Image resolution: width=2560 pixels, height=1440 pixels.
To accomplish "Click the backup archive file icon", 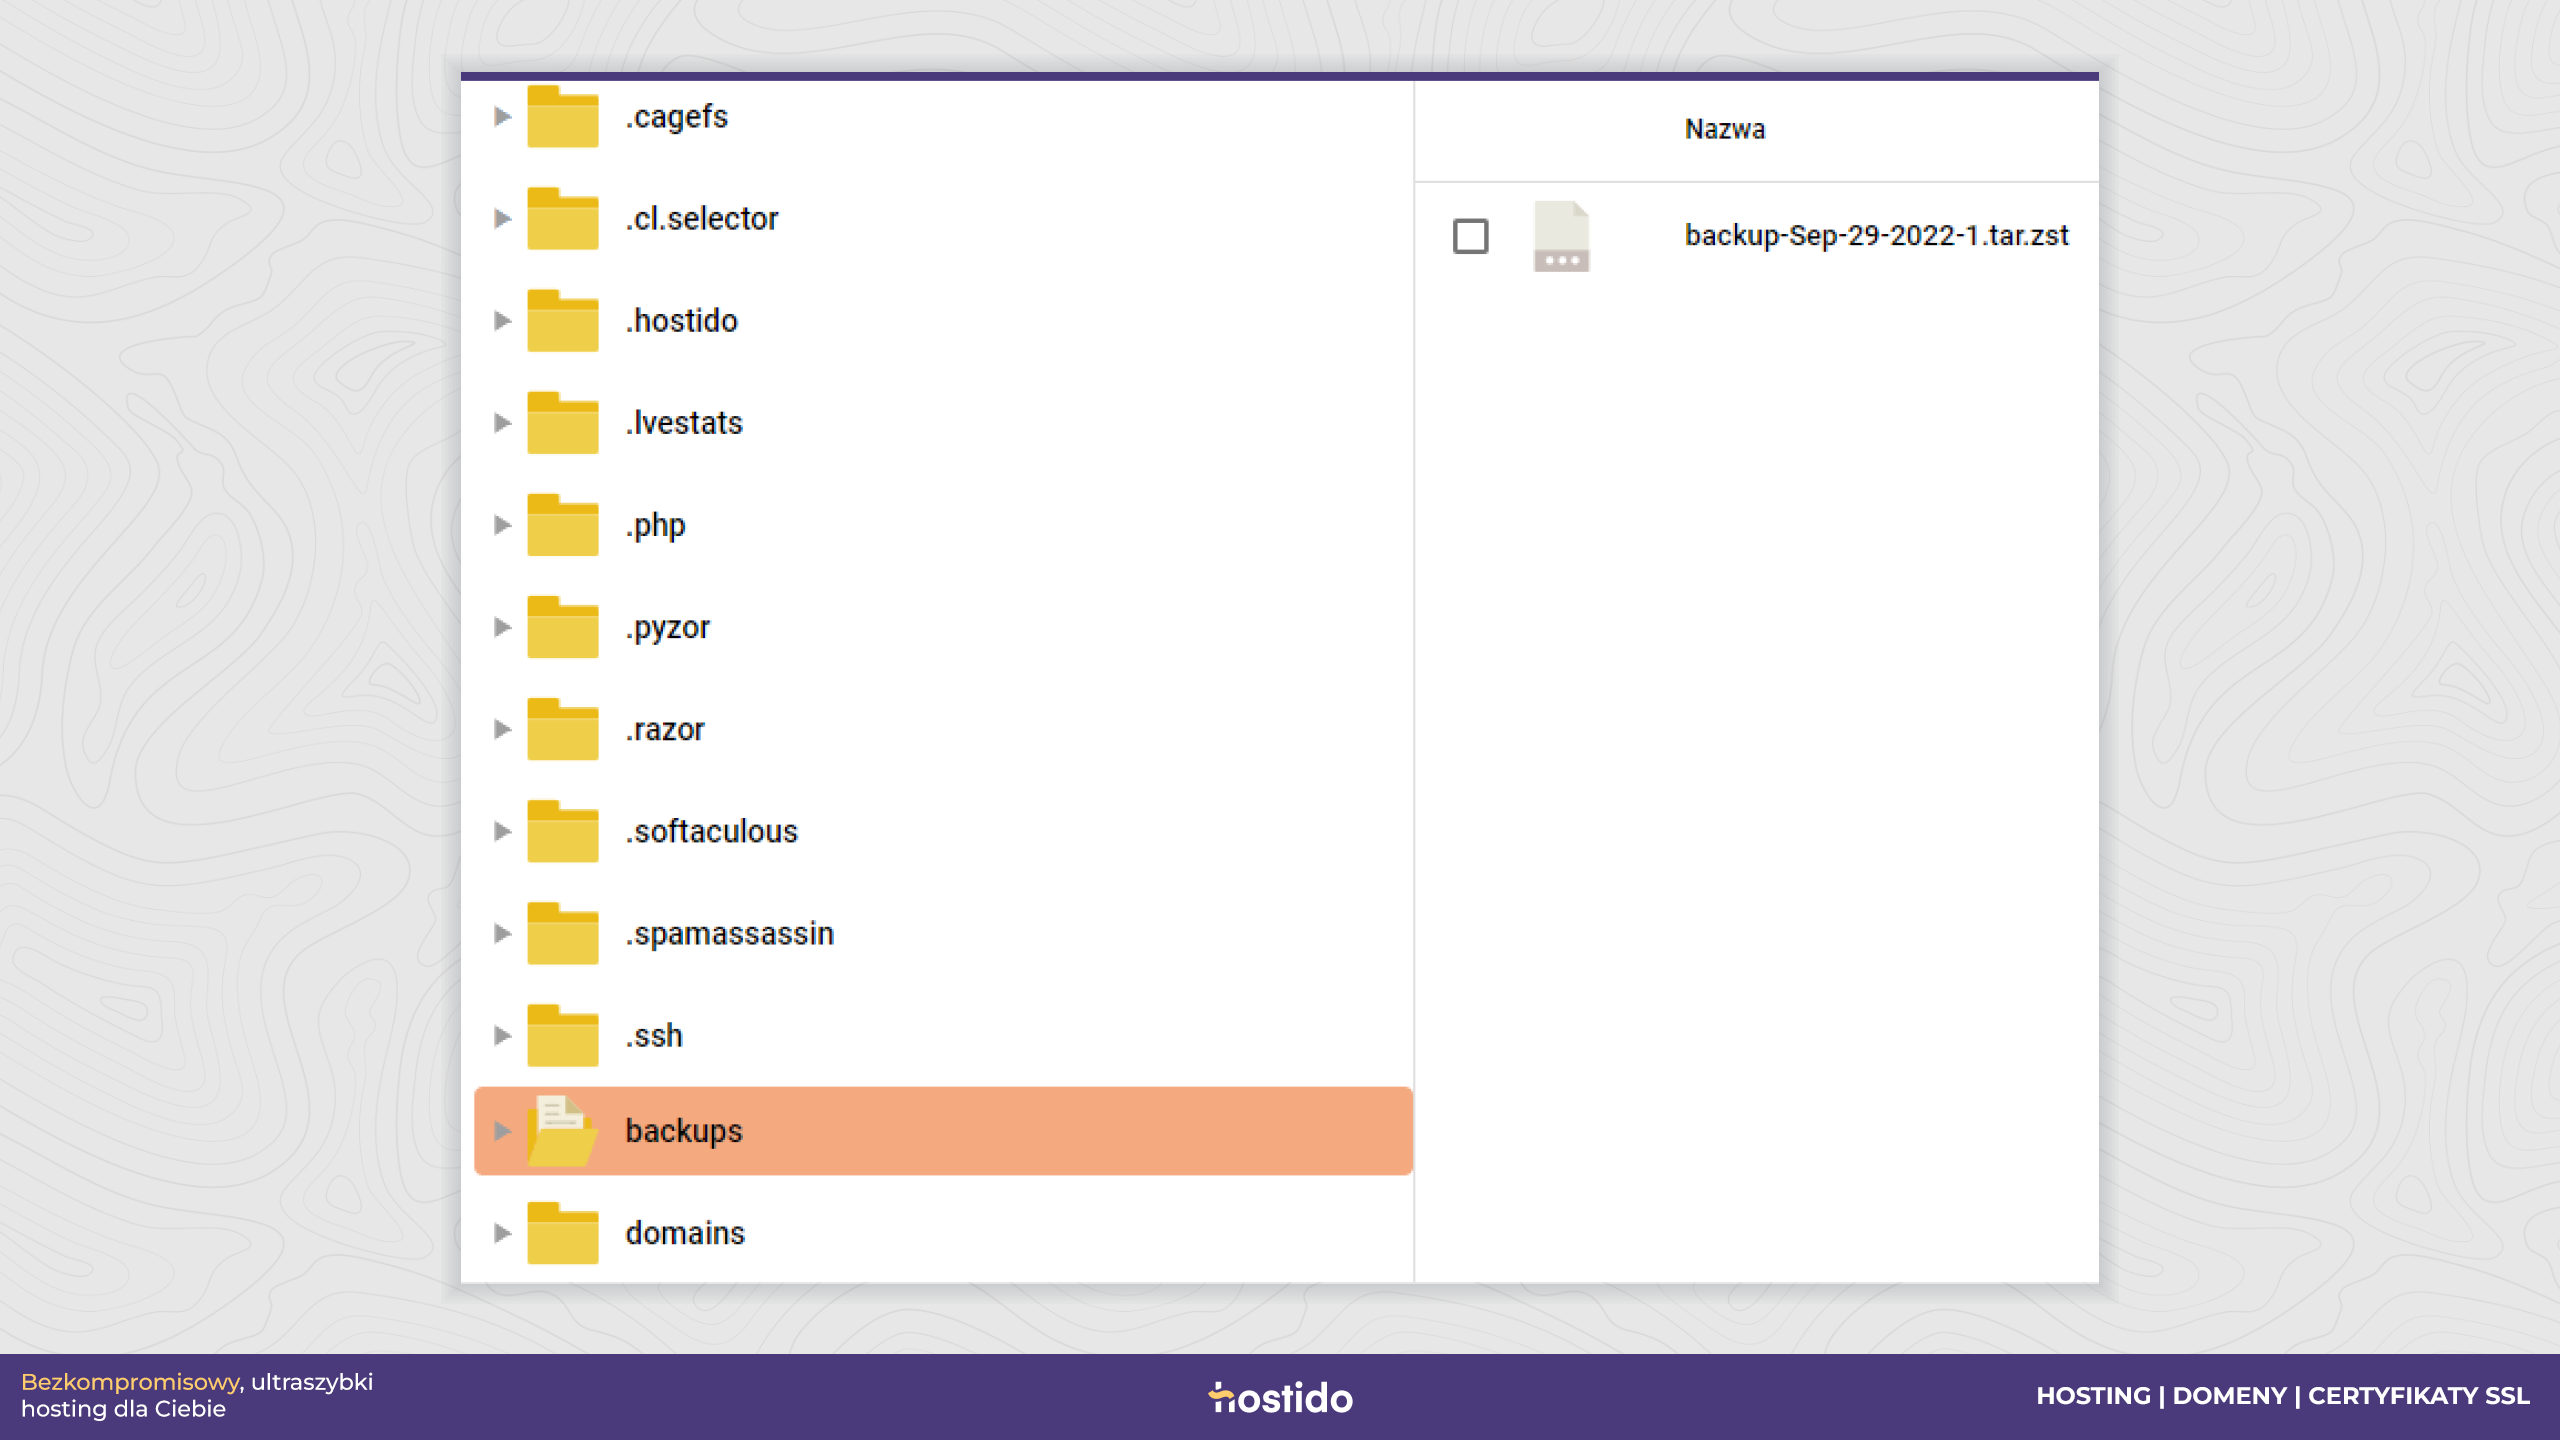I will pyautogui.click(x=1561, y=236).
